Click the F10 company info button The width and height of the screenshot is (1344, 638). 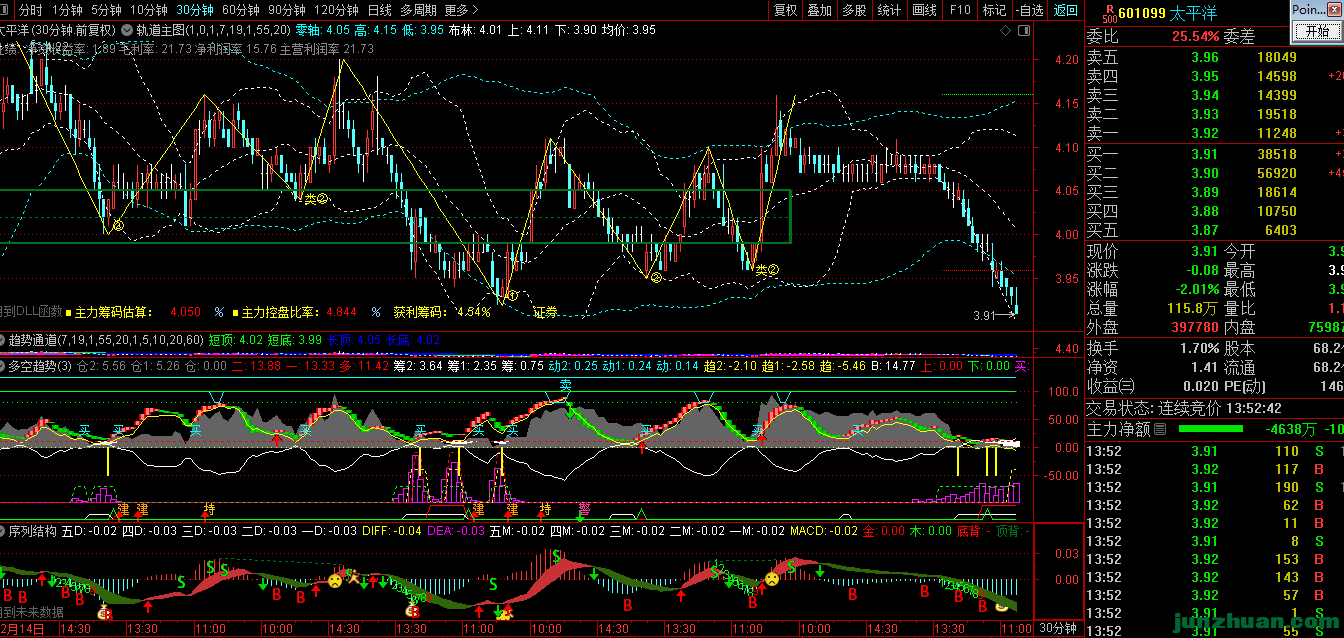tap(960, 10)
